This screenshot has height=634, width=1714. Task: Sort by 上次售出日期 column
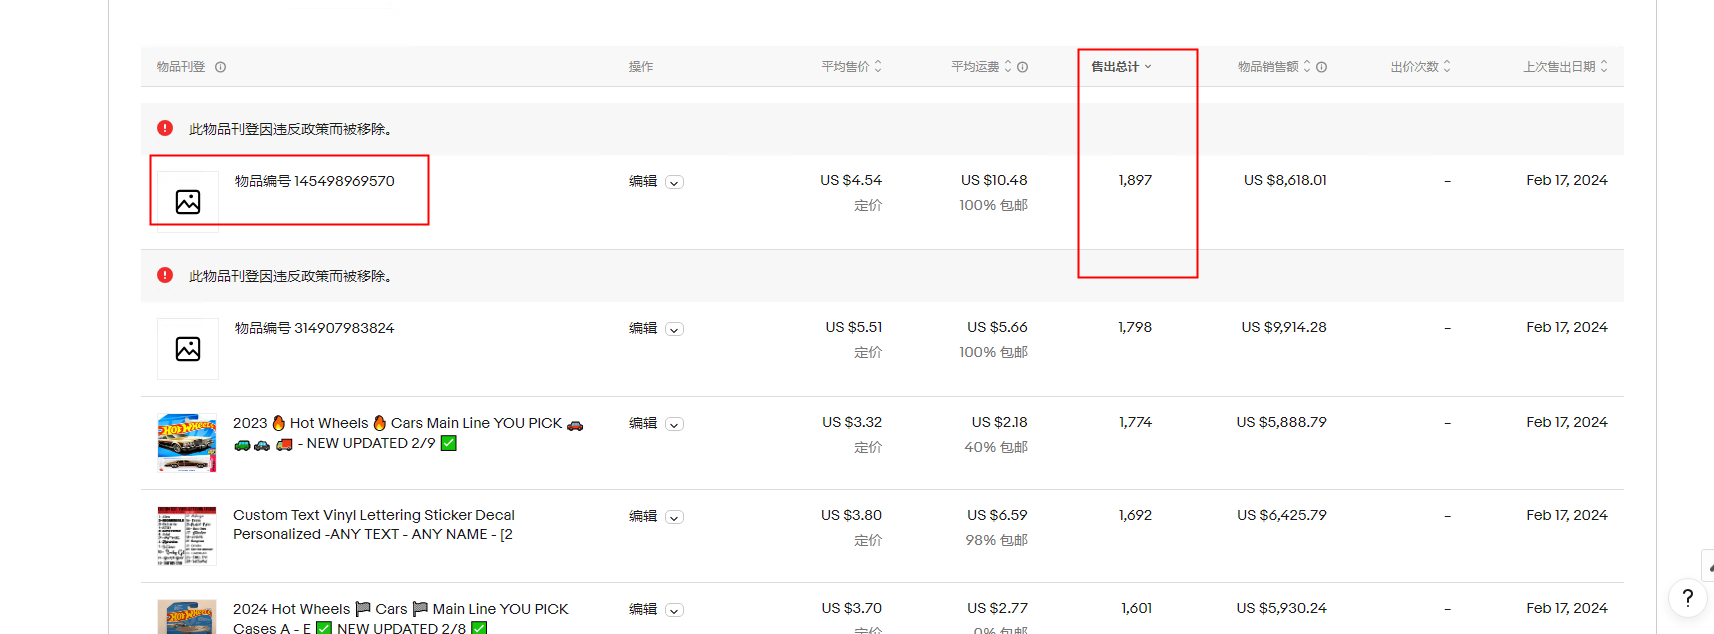click(1565, 66)
